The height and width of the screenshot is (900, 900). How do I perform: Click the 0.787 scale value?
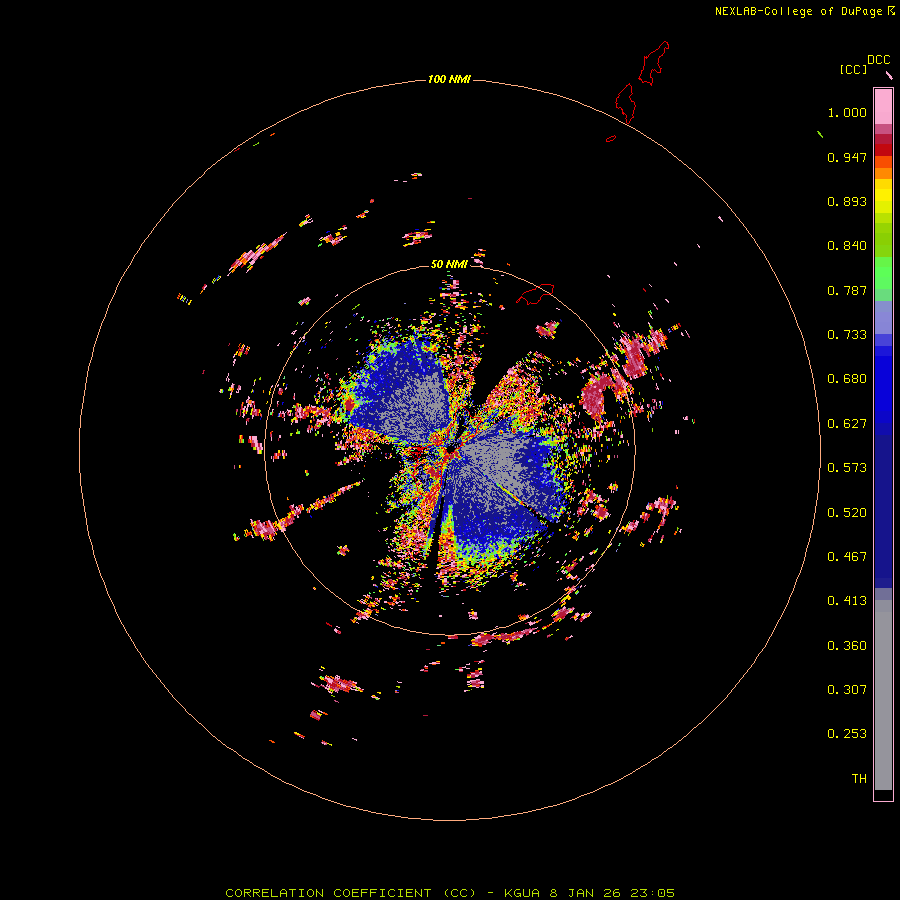coord(847,290)
